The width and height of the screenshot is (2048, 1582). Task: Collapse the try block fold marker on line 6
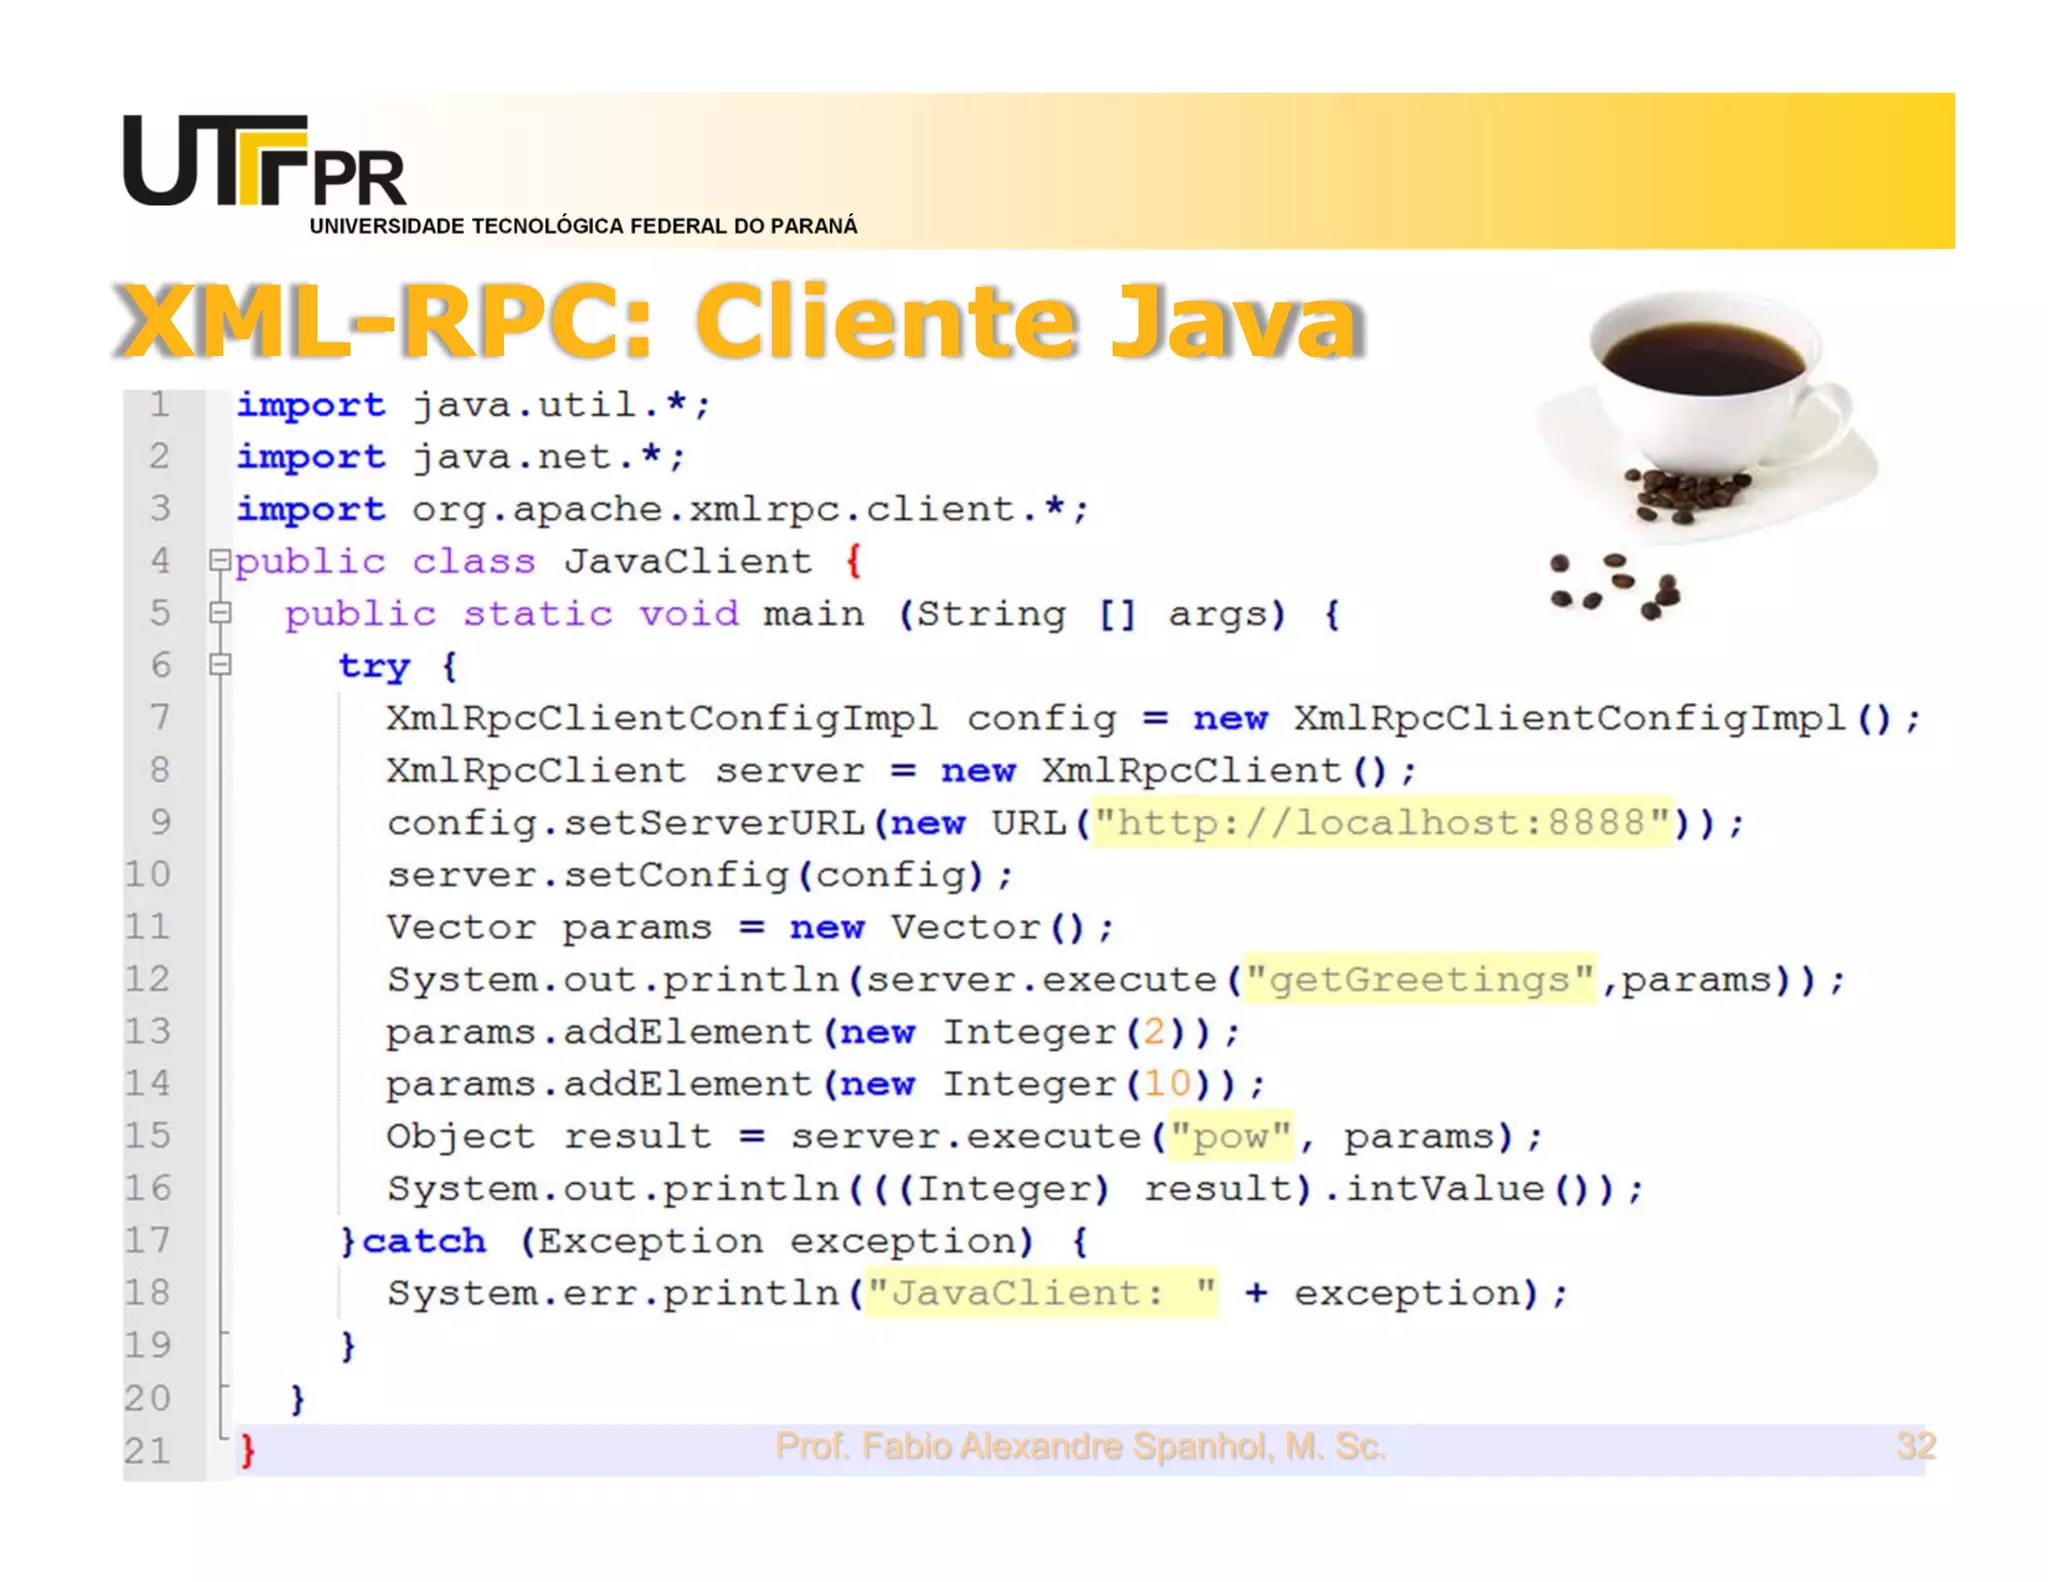[x=220, y=664]
